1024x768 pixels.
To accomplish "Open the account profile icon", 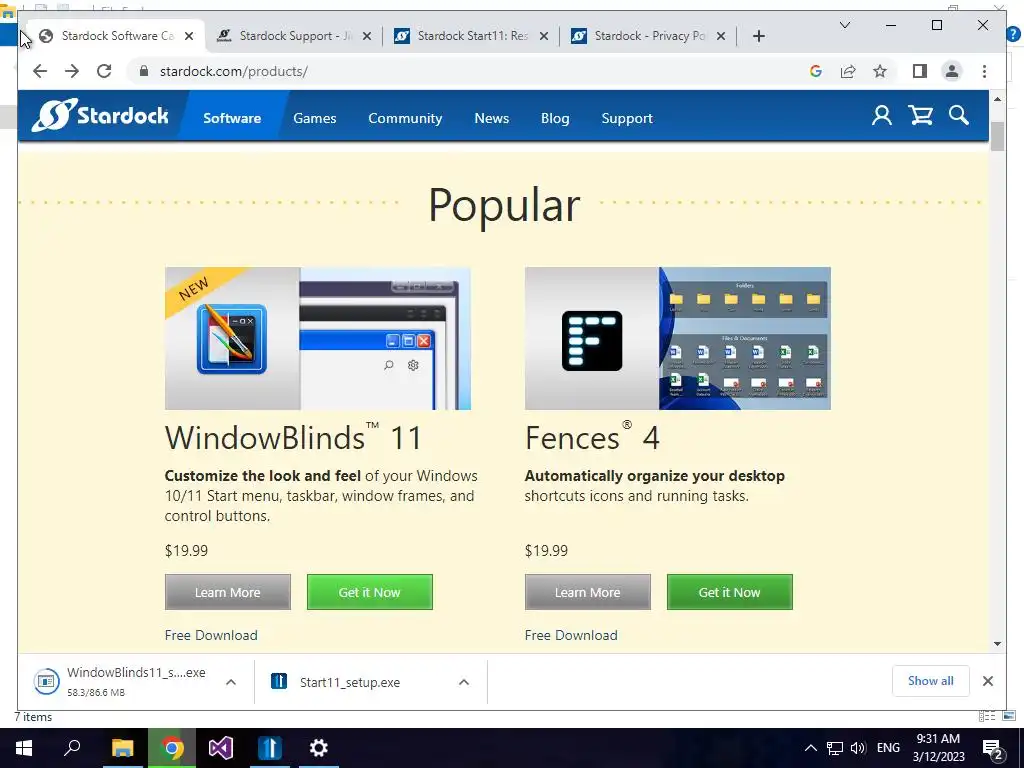I will click(x=882, y=116).
